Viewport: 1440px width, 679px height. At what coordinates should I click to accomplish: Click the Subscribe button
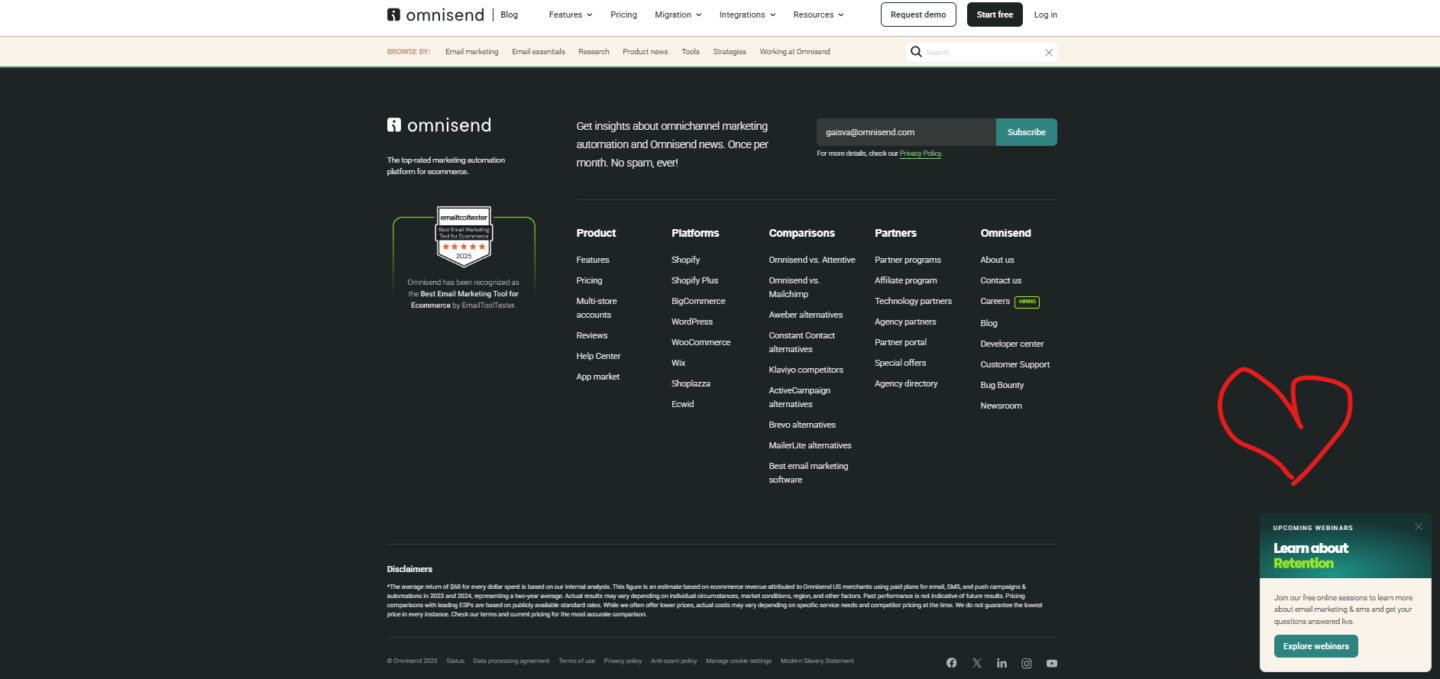coord(1026,132)
